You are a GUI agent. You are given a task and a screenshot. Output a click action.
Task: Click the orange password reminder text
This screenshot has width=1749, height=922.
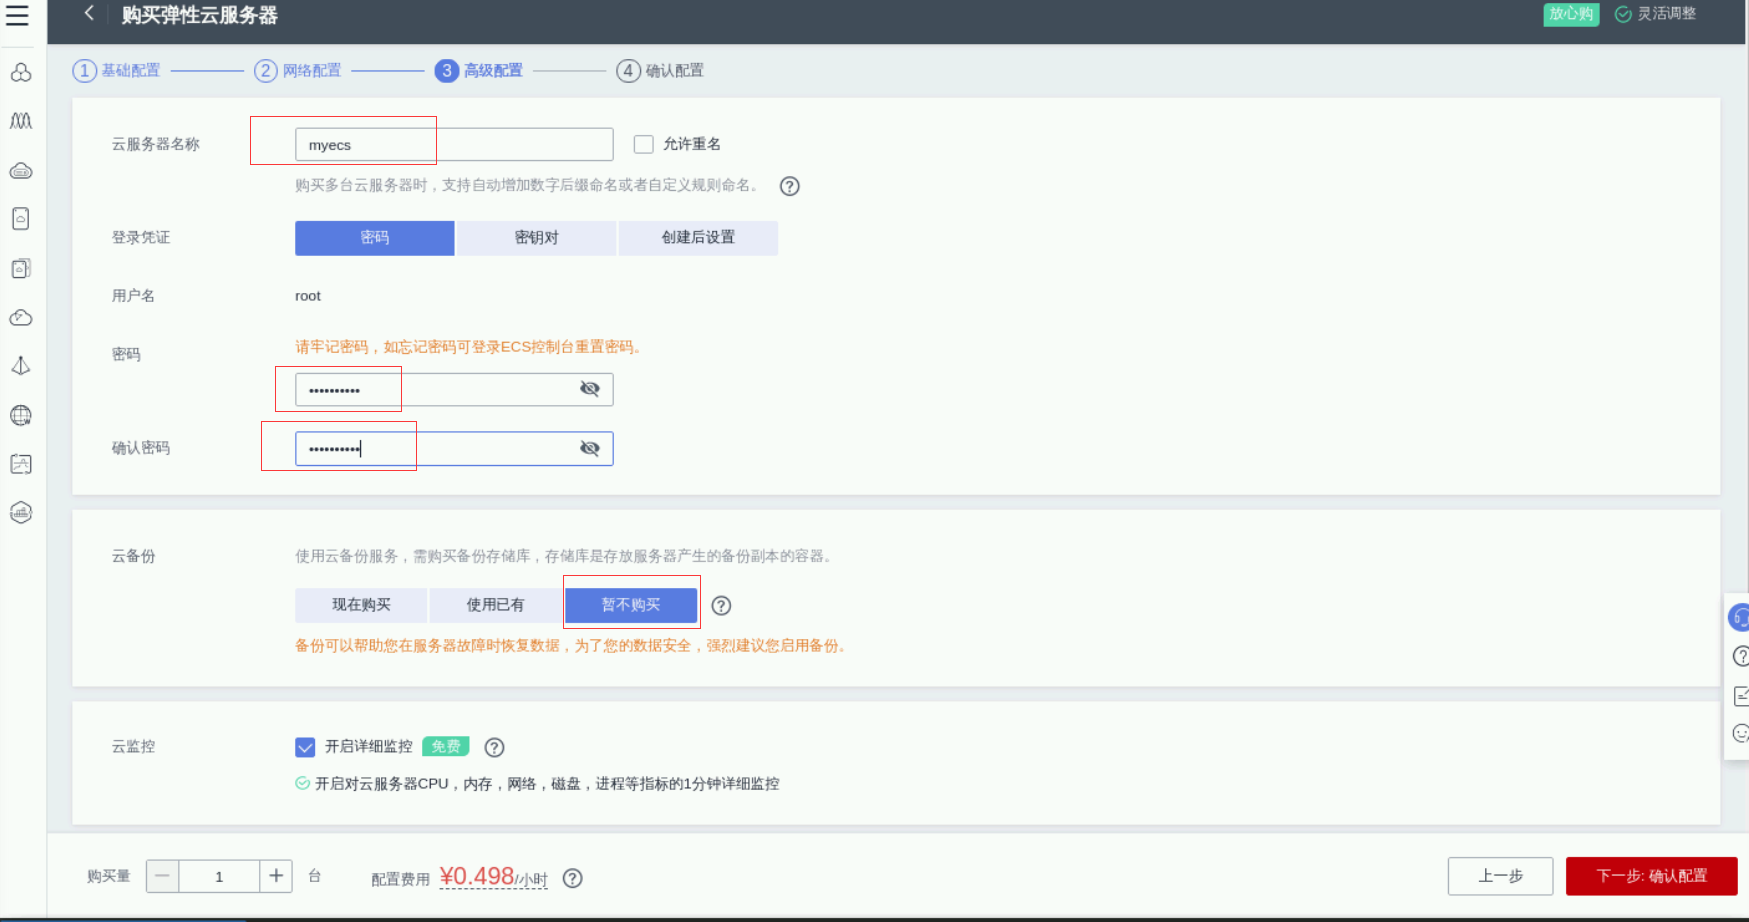(469, 347)
